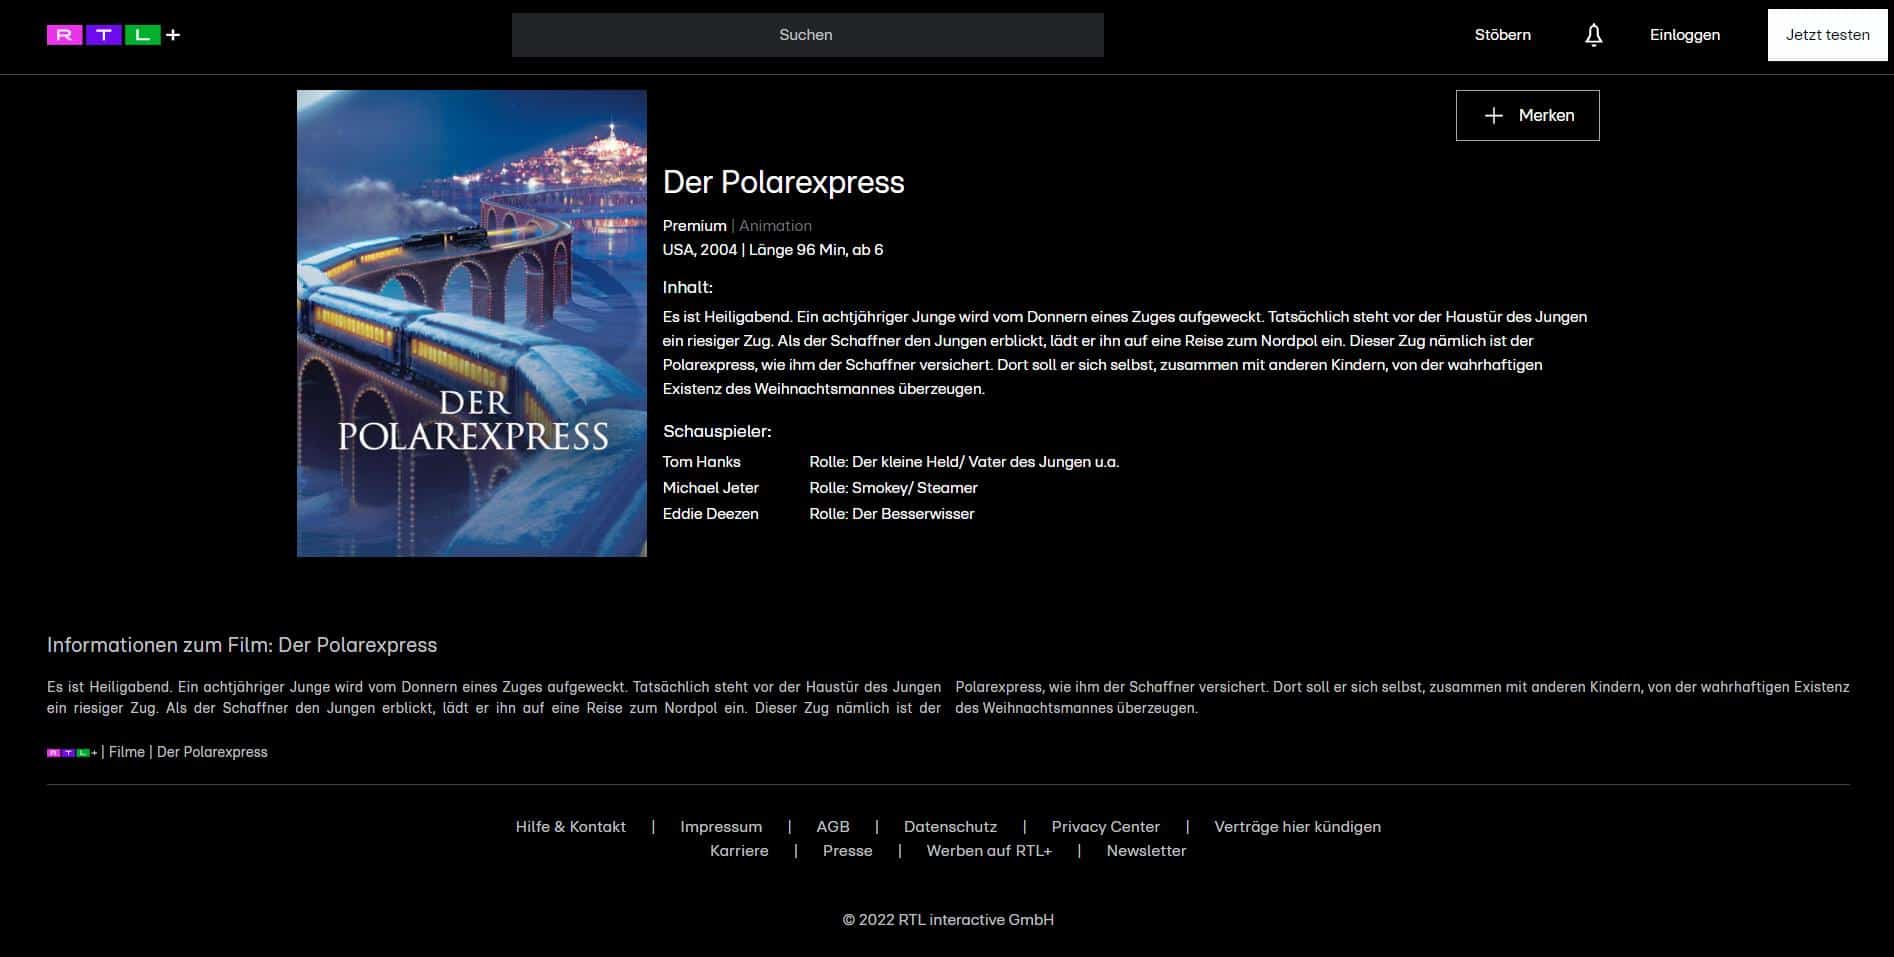Click the Inhalt heading
This screenshot has width=1894, height=957.
pyautogui.click(x=687, y=288)
